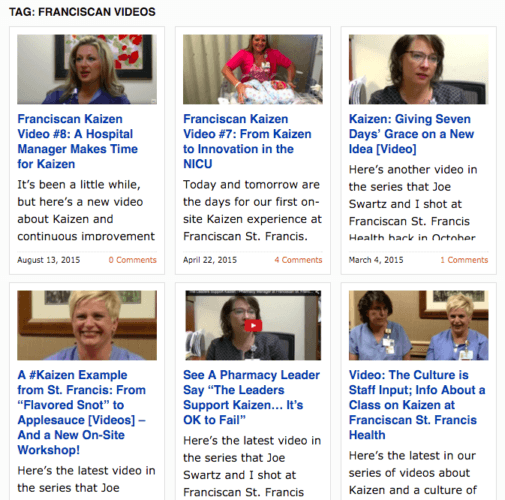Click the excerpt text beginning 'Today and tomorrow are'
The height and width of the screenshot is (500, 505).
(252, 210)
